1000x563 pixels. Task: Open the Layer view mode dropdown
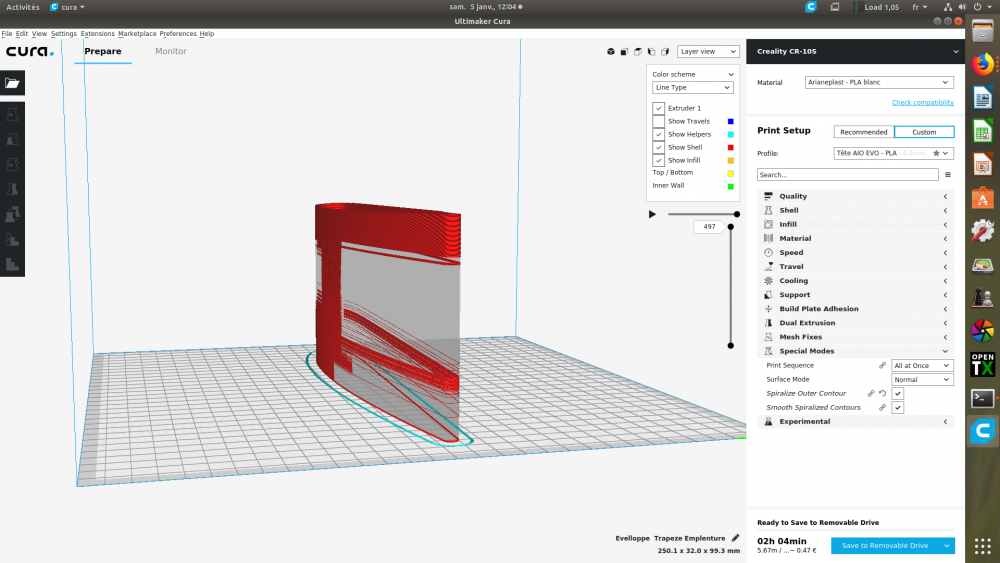tap(706, 51)
